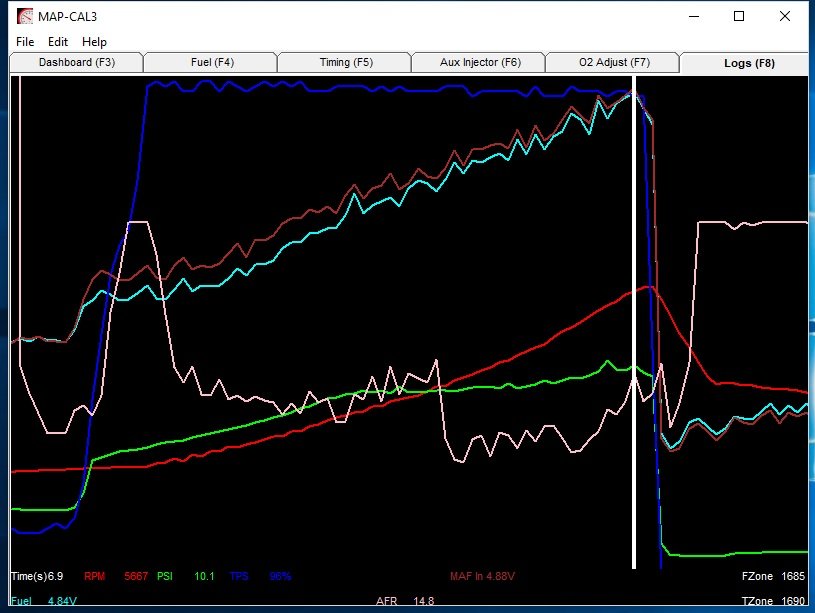
Task: Switch to the Aux Injector (F6) tab
Action: click(x=480, y=62)
